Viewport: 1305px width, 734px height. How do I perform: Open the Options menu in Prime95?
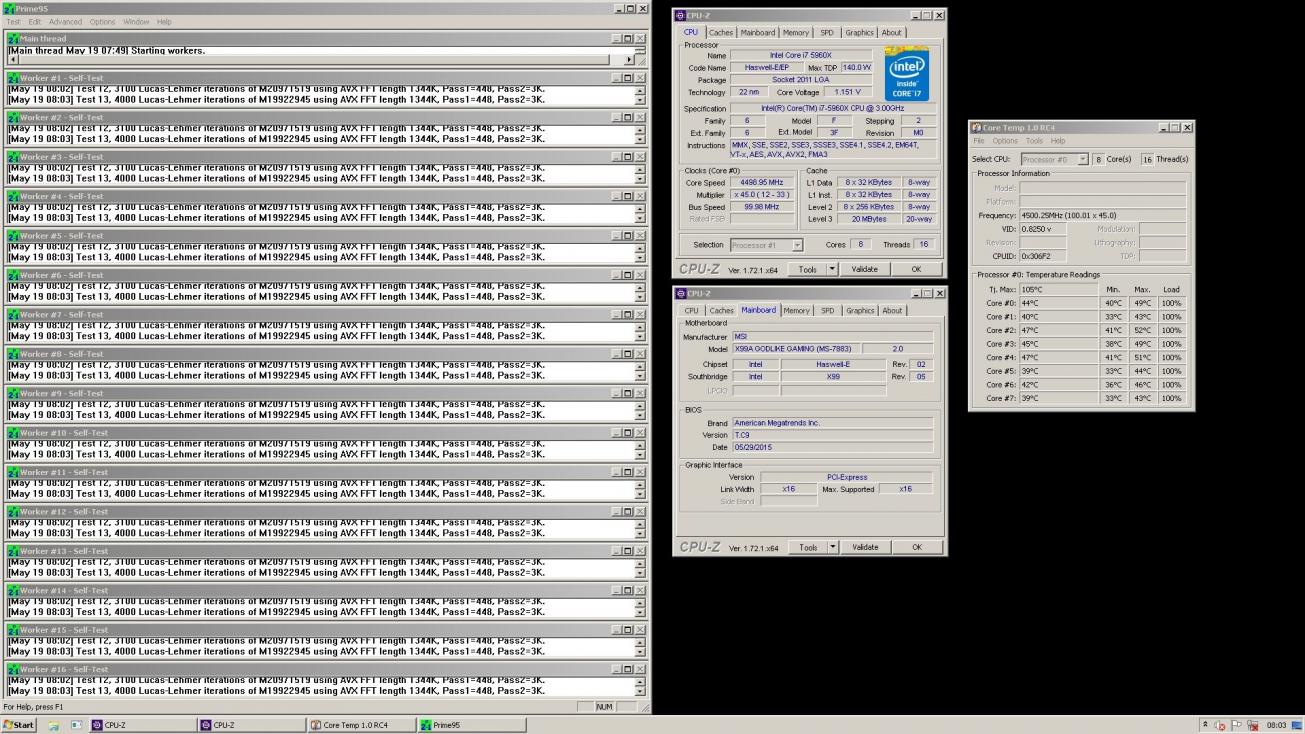point(102,21)
